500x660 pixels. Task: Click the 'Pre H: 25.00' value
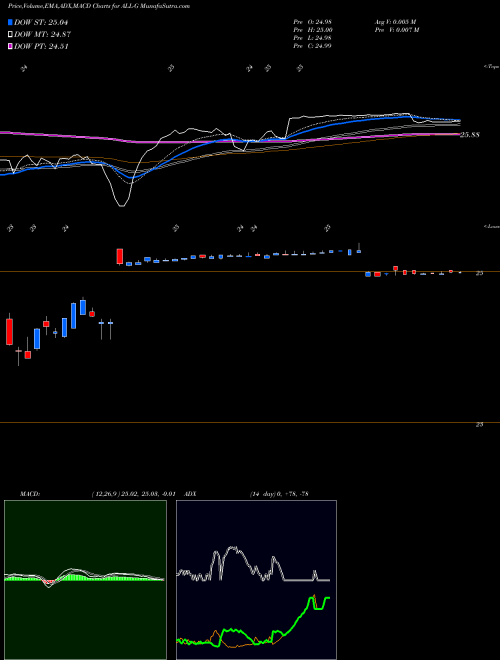pyautogui.click(x=313, y=30)
